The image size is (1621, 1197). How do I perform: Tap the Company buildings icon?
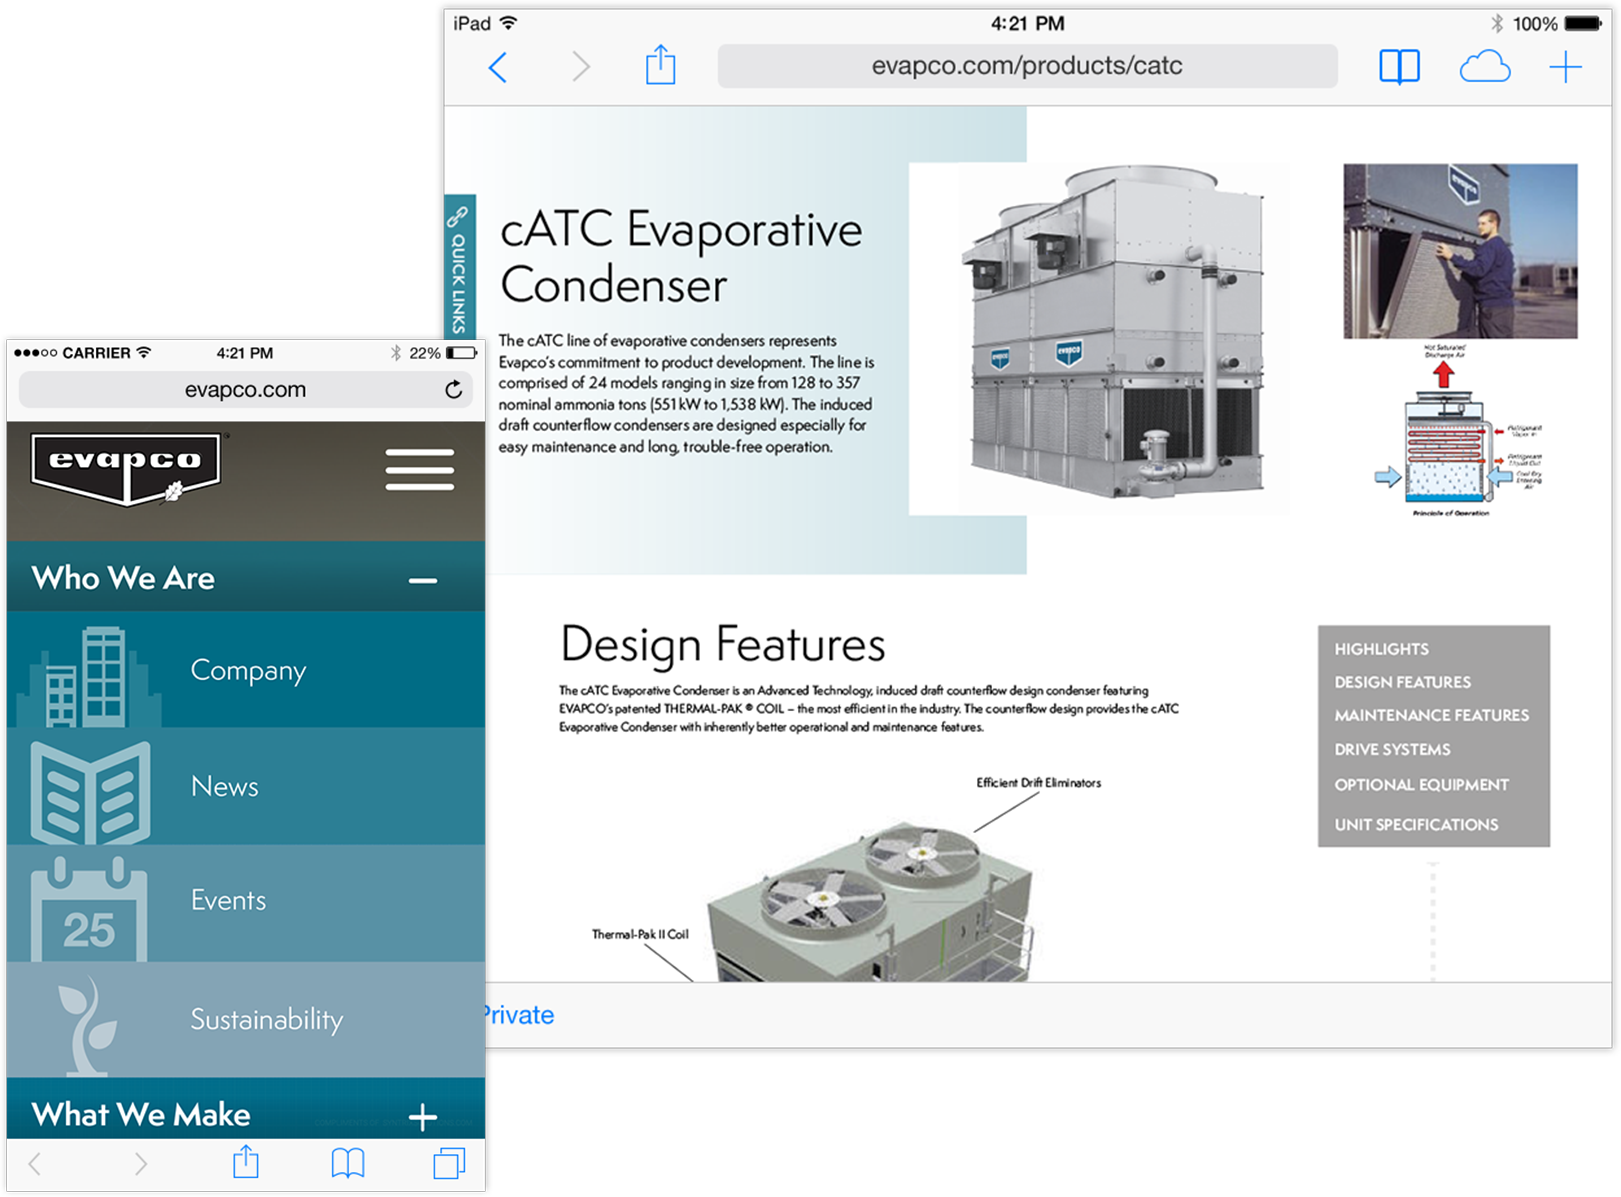pyautogui.click(x=87, y=676)
